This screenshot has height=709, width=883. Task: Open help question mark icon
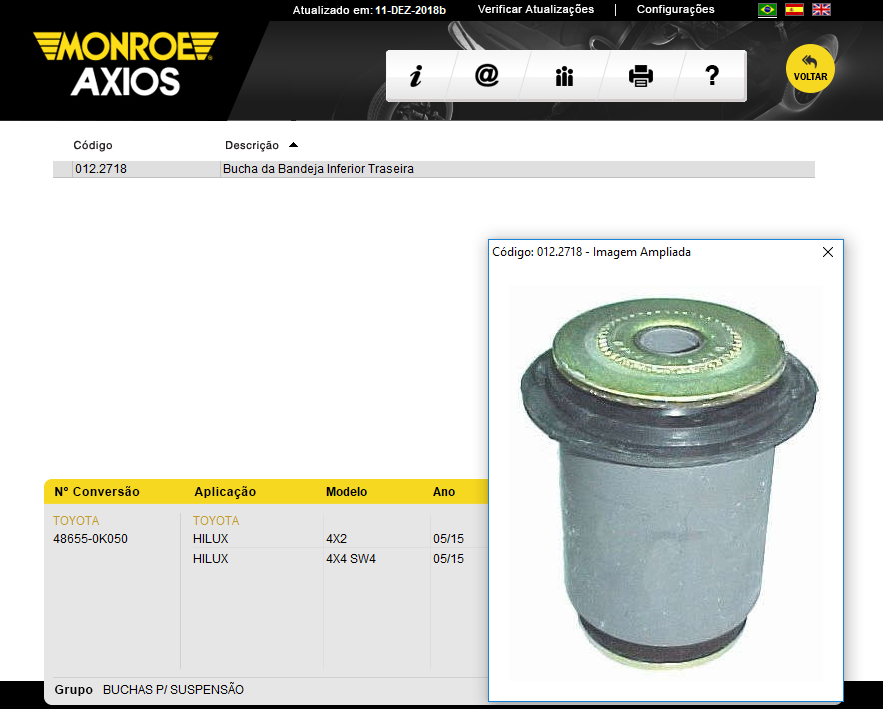tap(712, 77)
